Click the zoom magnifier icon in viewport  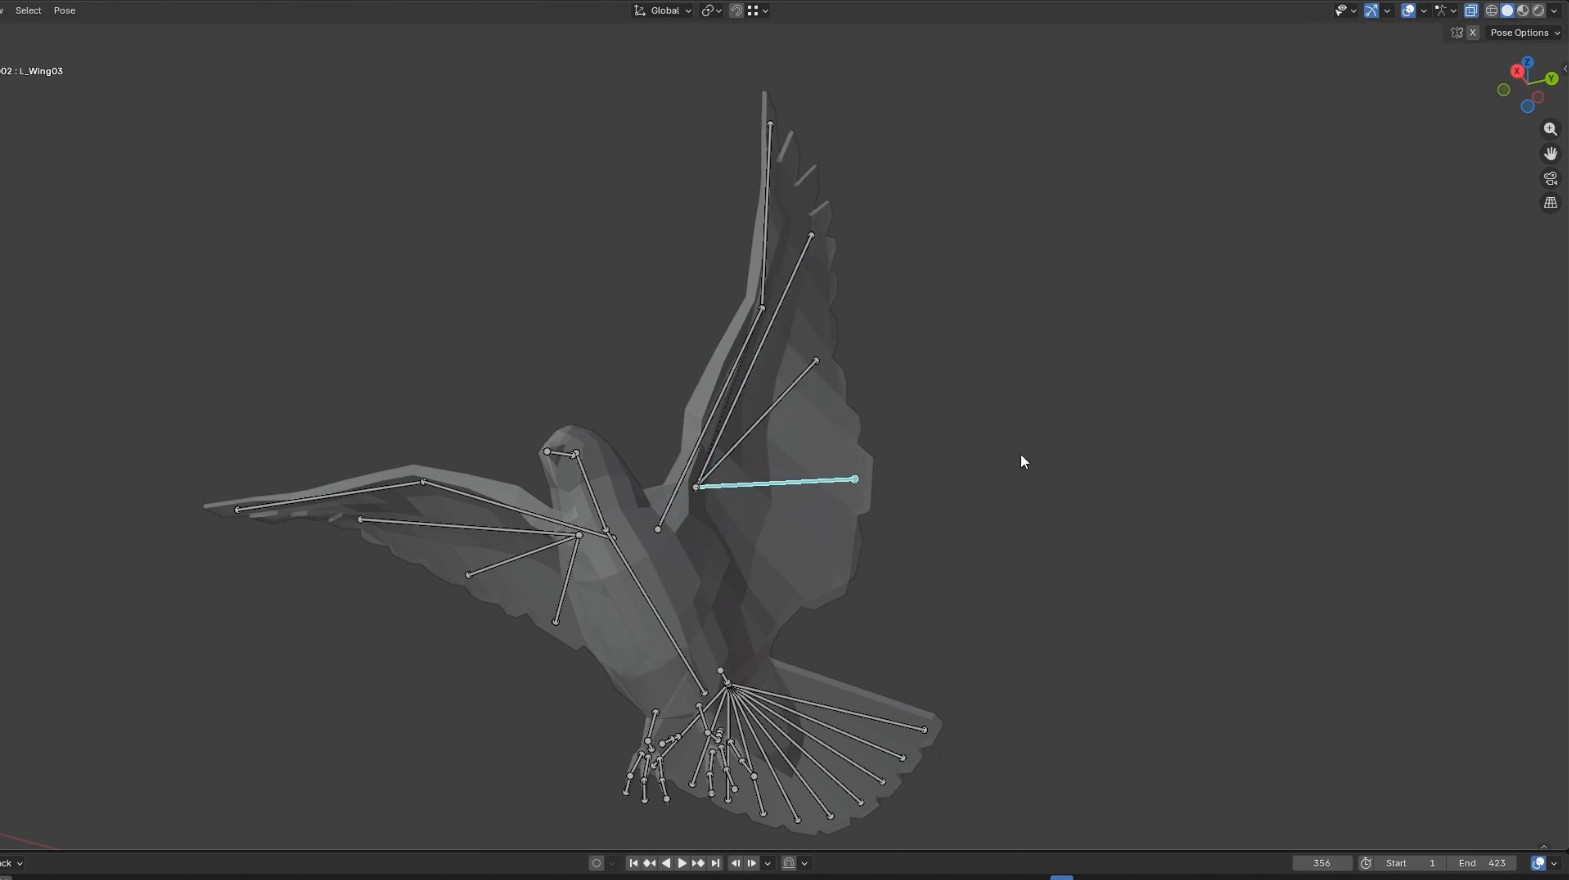1550,129
